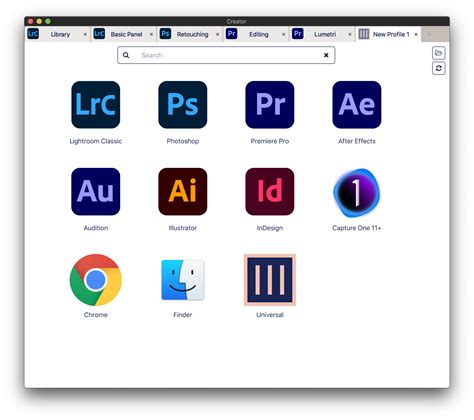The image size is (474, 420).
Task: Close the New Profile 1 tab
Action: (416, 34)
